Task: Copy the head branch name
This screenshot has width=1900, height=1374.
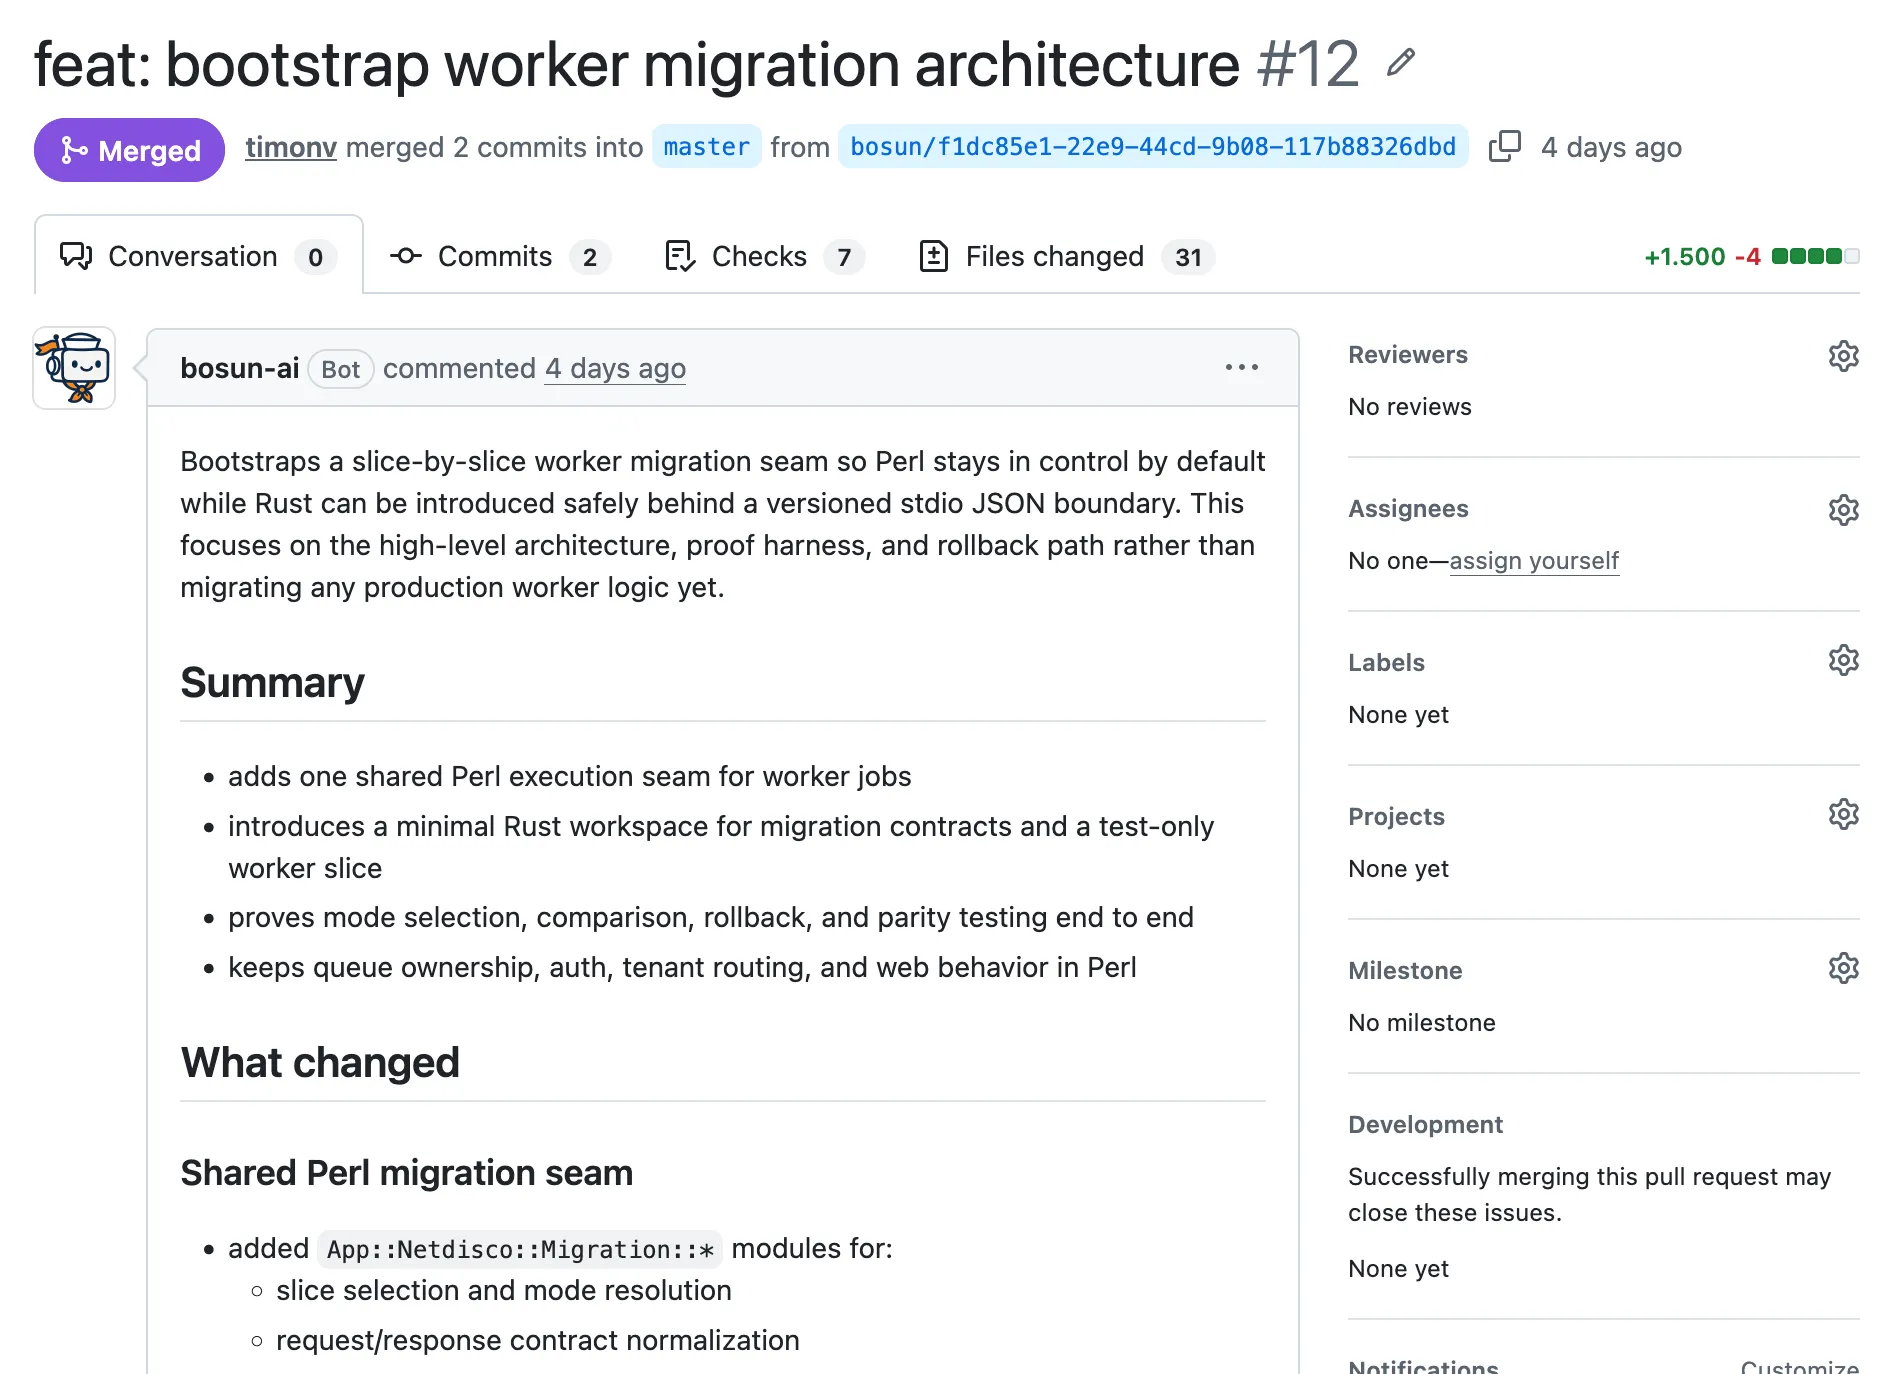Action: click(1504, 147)
